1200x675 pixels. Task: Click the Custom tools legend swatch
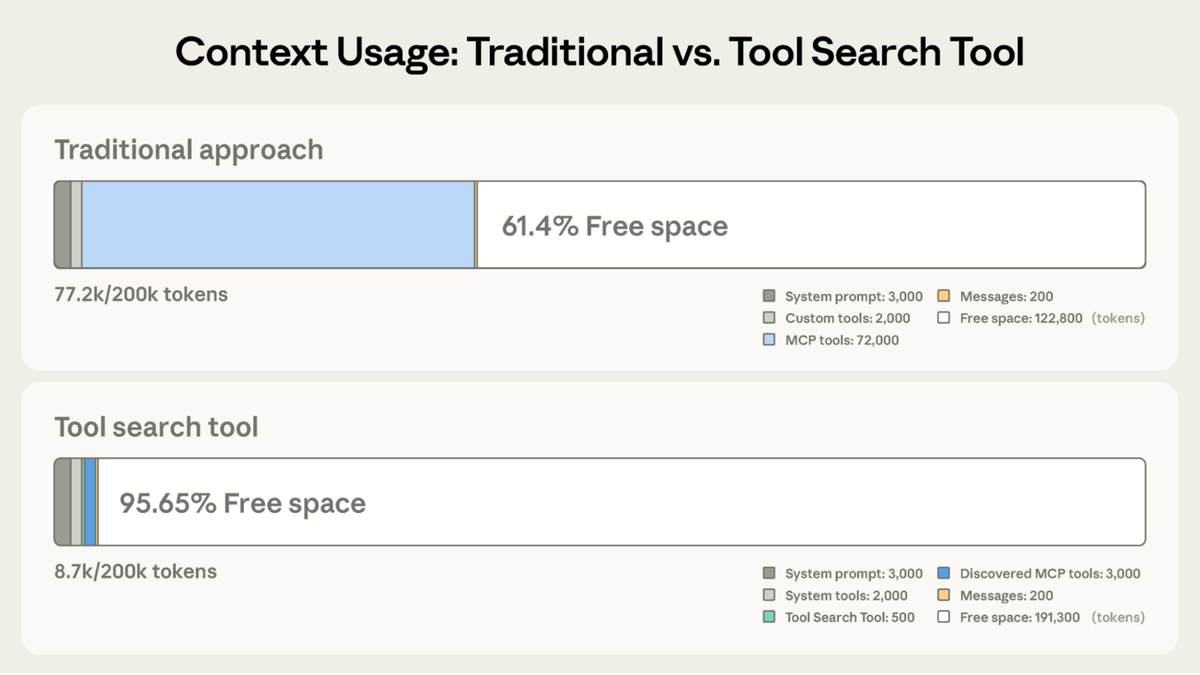tap(769, 318)
